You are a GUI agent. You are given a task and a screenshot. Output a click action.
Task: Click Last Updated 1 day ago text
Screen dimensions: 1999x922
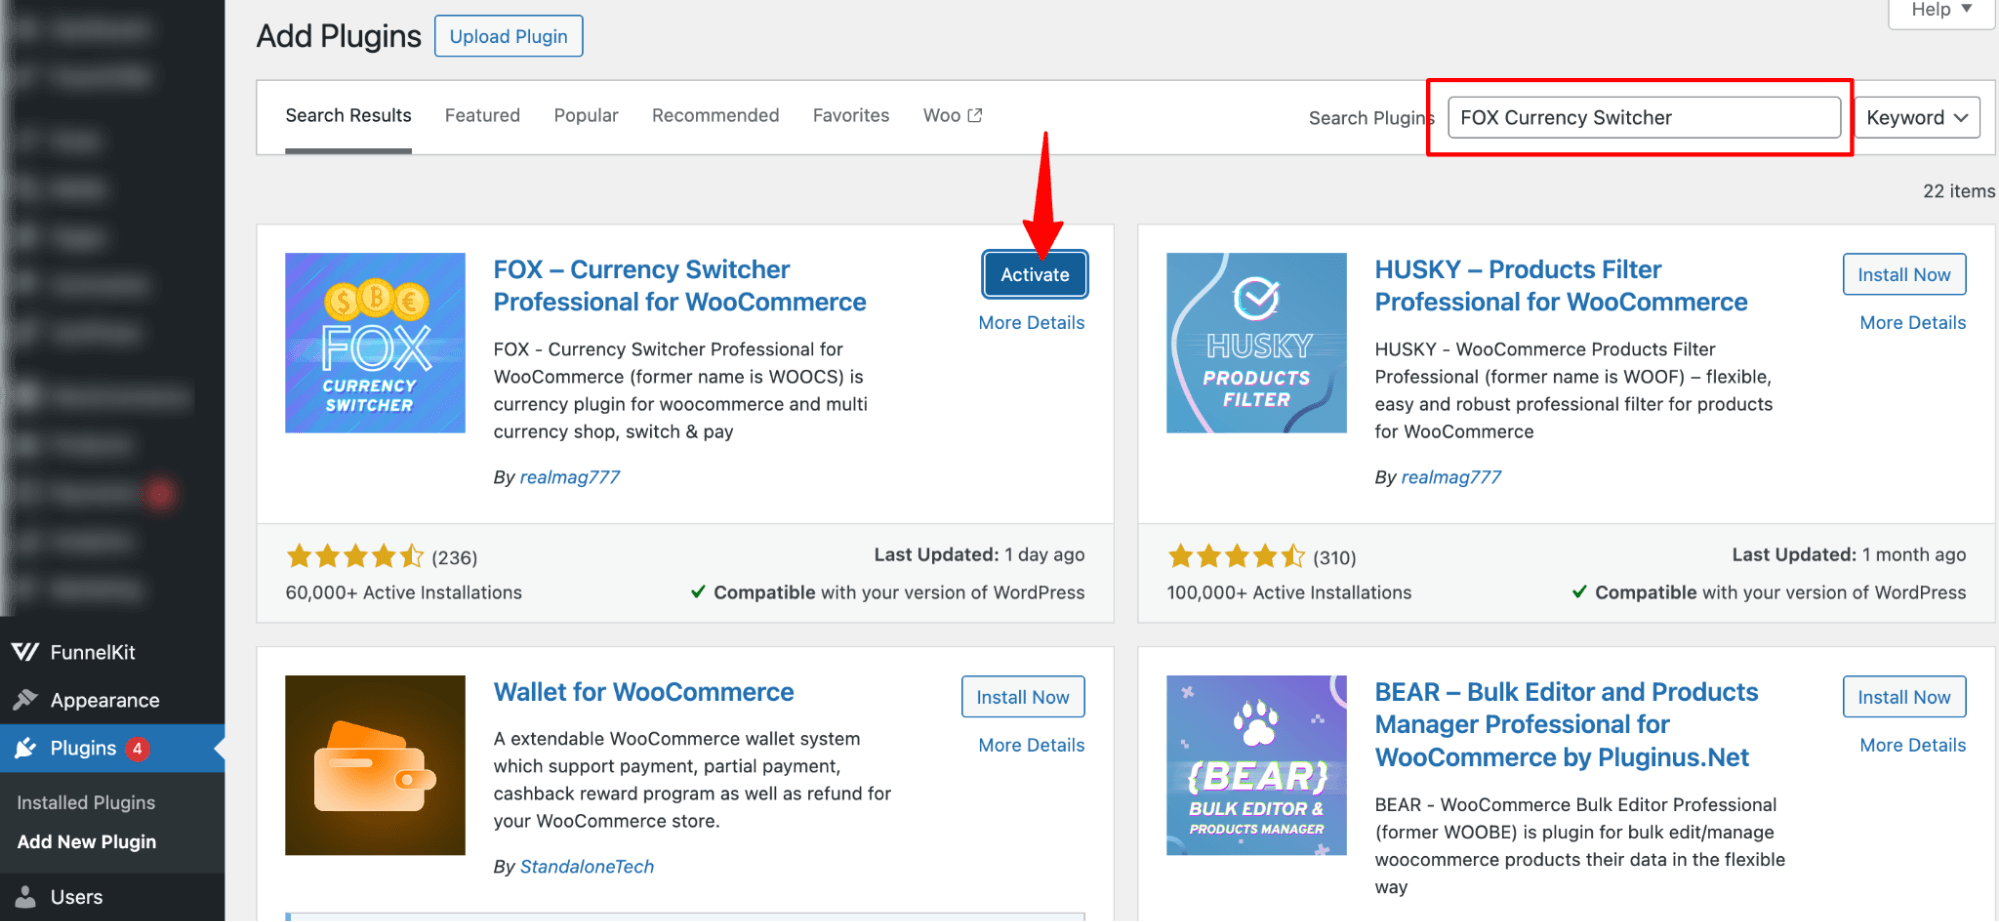(979, 555)
